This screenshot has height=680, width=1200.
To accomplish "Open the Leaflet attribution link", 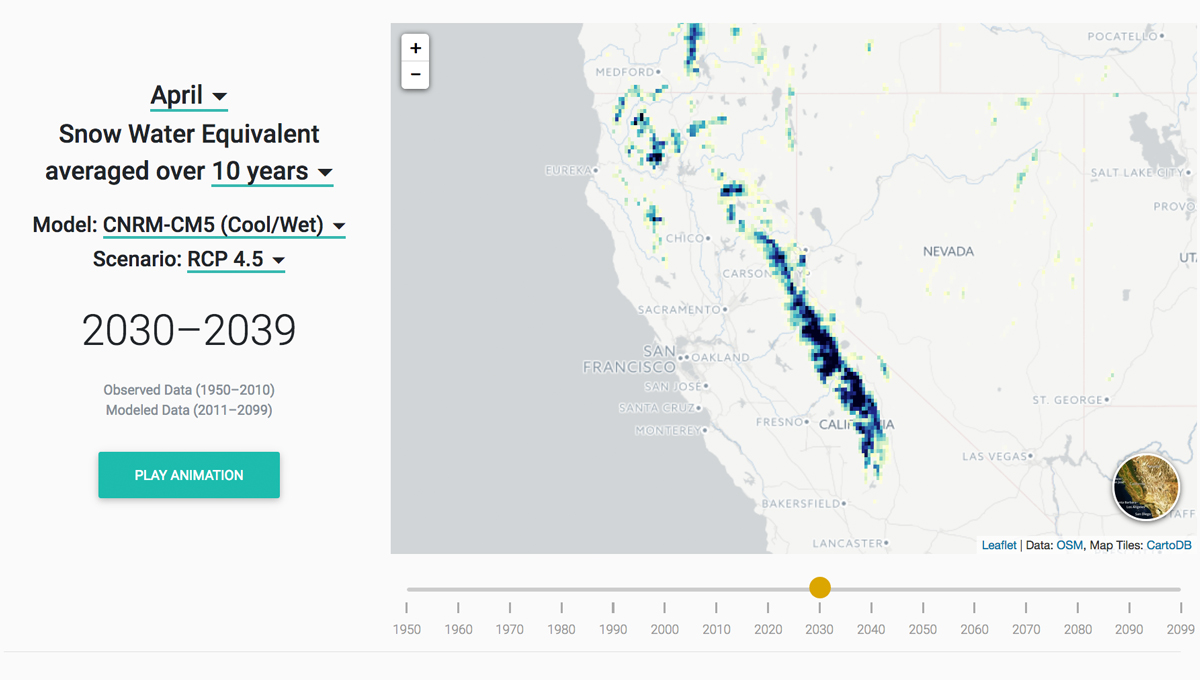I will coord(998,545).
